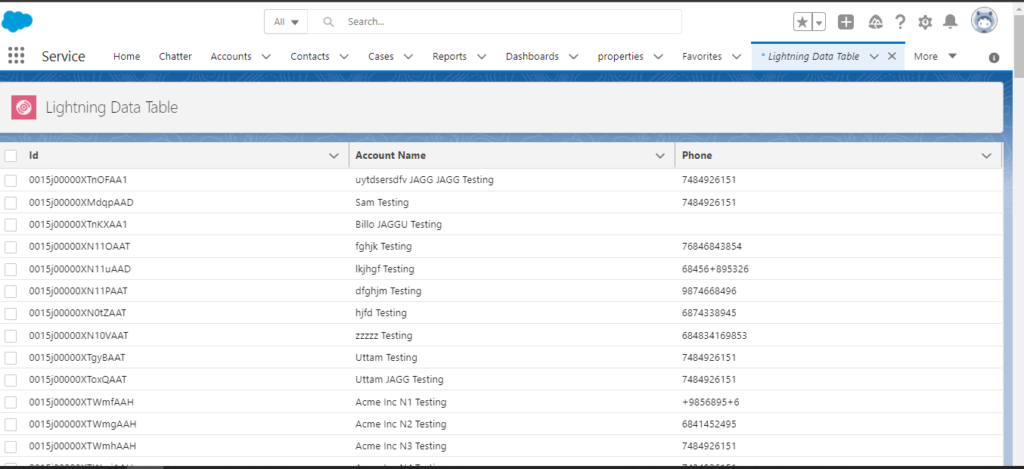Click the Lightning Data Table page icon
The height and width of the screenshot is (469, 1024).
24,107
